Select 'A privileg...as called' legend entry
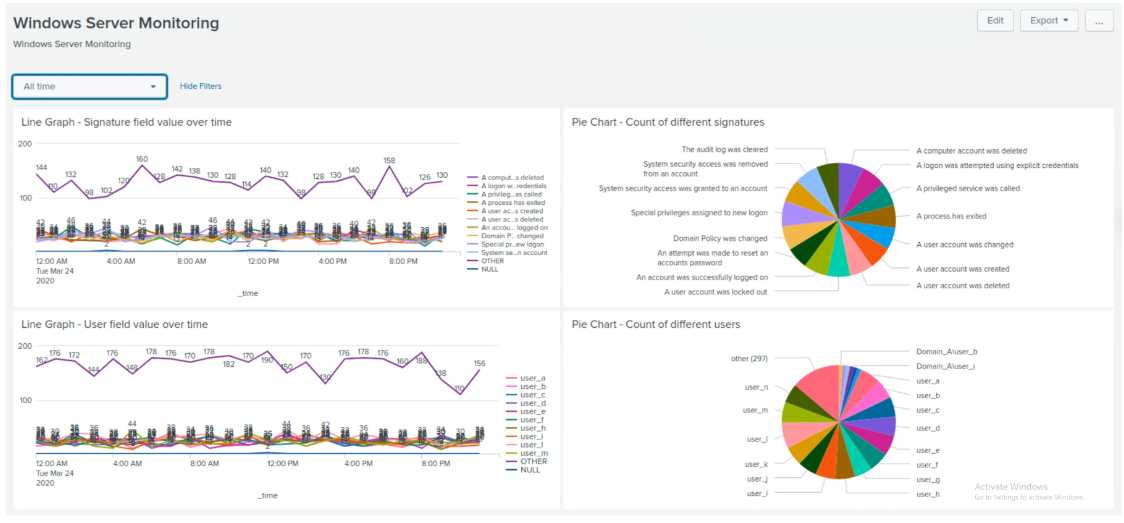This screenshot has width=1124, height=523. point(505,194)
